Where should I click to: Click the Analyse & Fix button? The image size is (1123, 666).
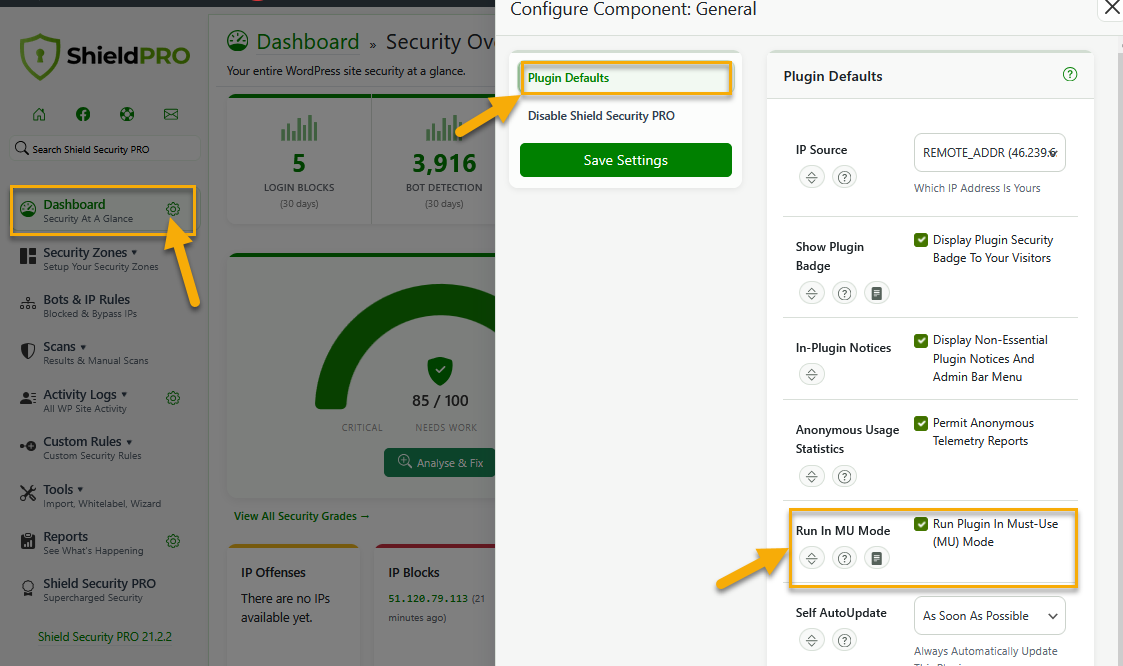tap(440, 463)
